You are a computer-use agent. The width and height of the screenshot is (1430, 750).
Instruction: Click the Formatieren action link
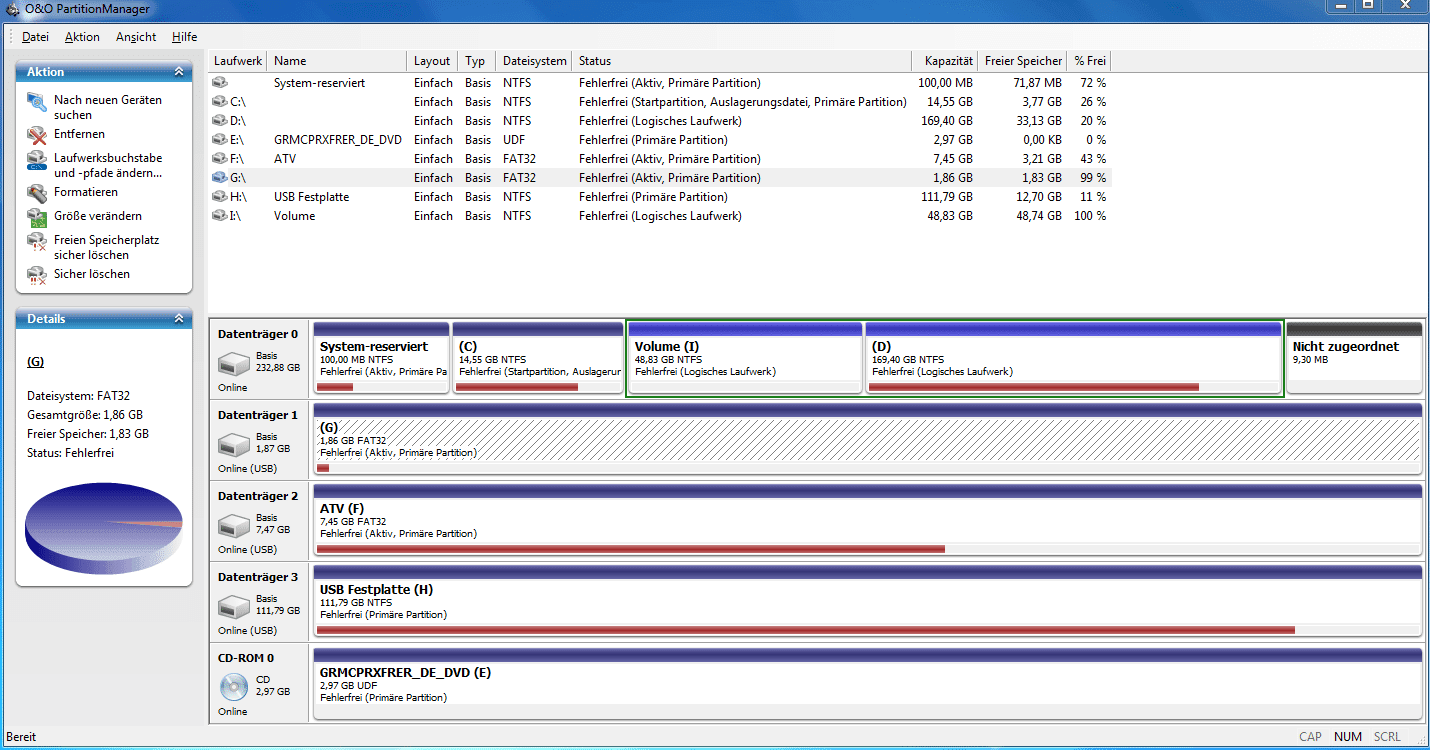tap(86, 192)
